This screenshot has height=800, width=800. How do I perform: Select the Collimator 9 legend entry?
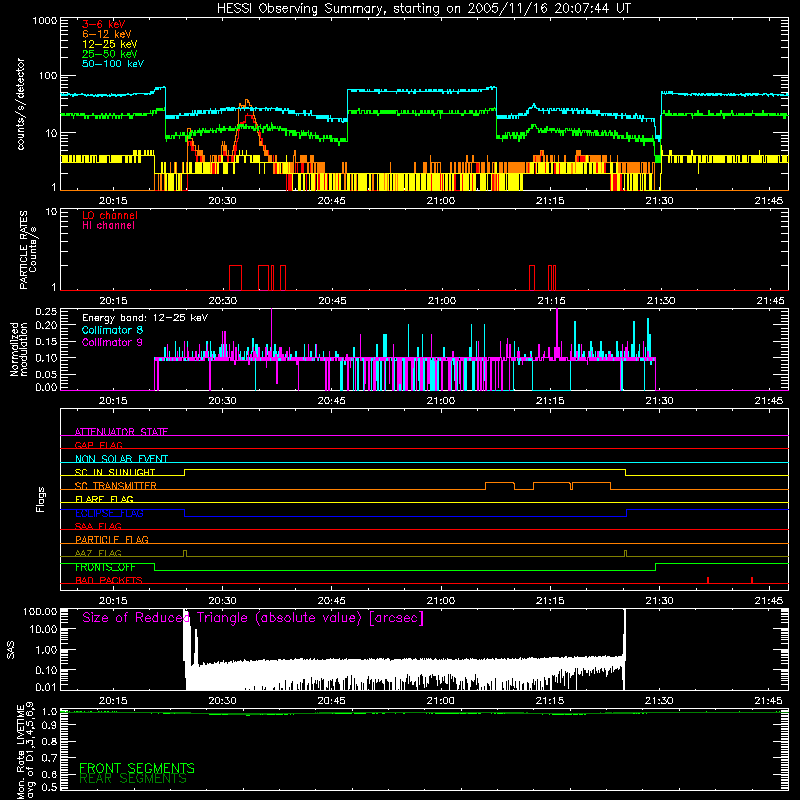pos(112,342)
